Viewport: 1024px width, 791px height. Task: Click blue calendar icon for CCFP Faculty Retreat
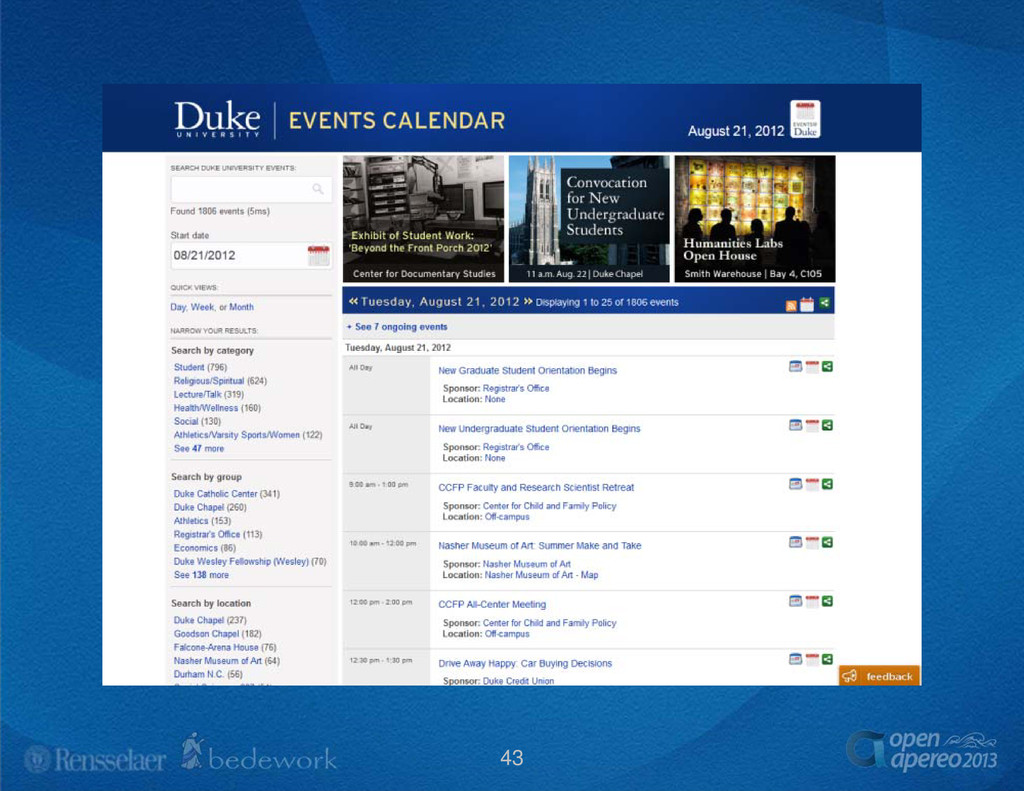click(x=795, y=484)
